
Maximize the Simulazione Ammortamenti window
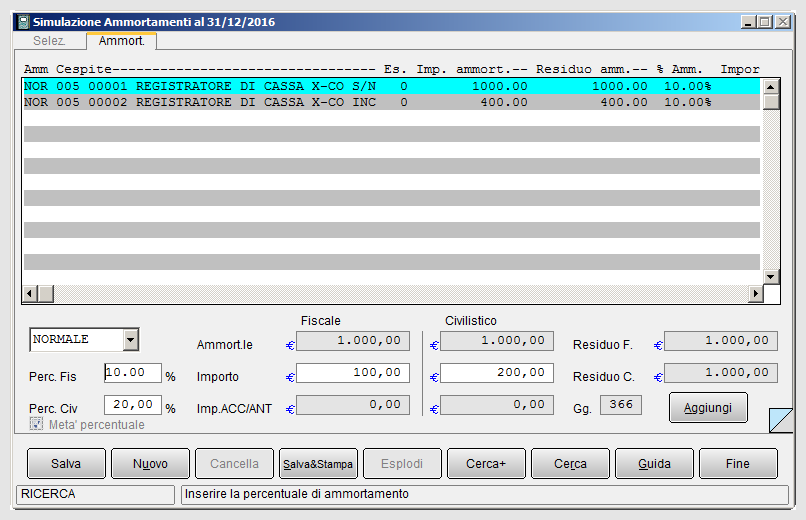pyautogui.click(x=765, y=22)
